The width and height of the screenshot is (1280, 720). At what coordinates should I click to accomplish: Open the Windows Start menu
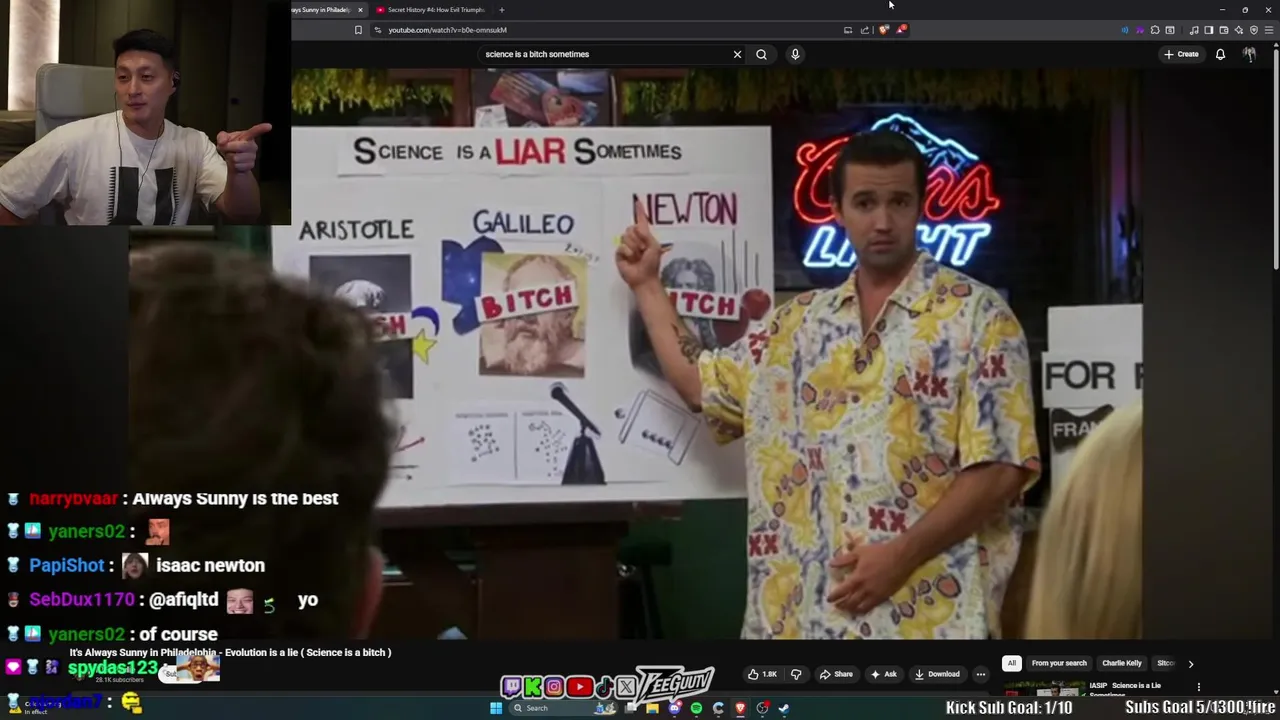click(x=495, y=708)
